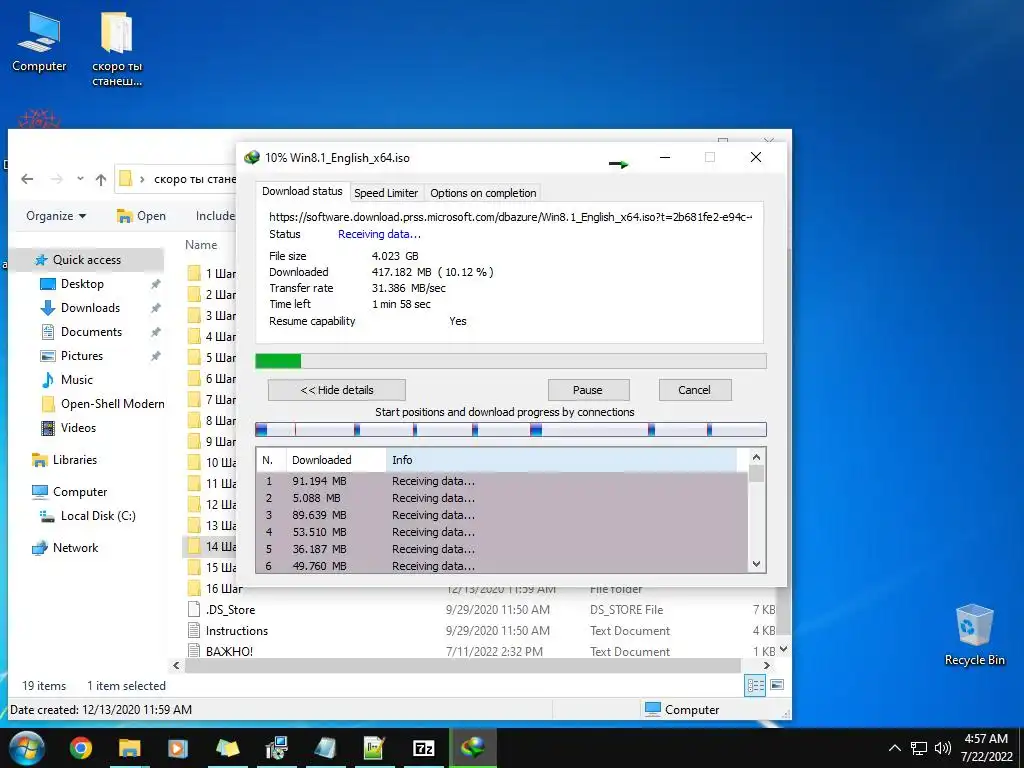
Task: Open the Organize dropdown menu
Action: pyautogui.click(x=56, y=216)
